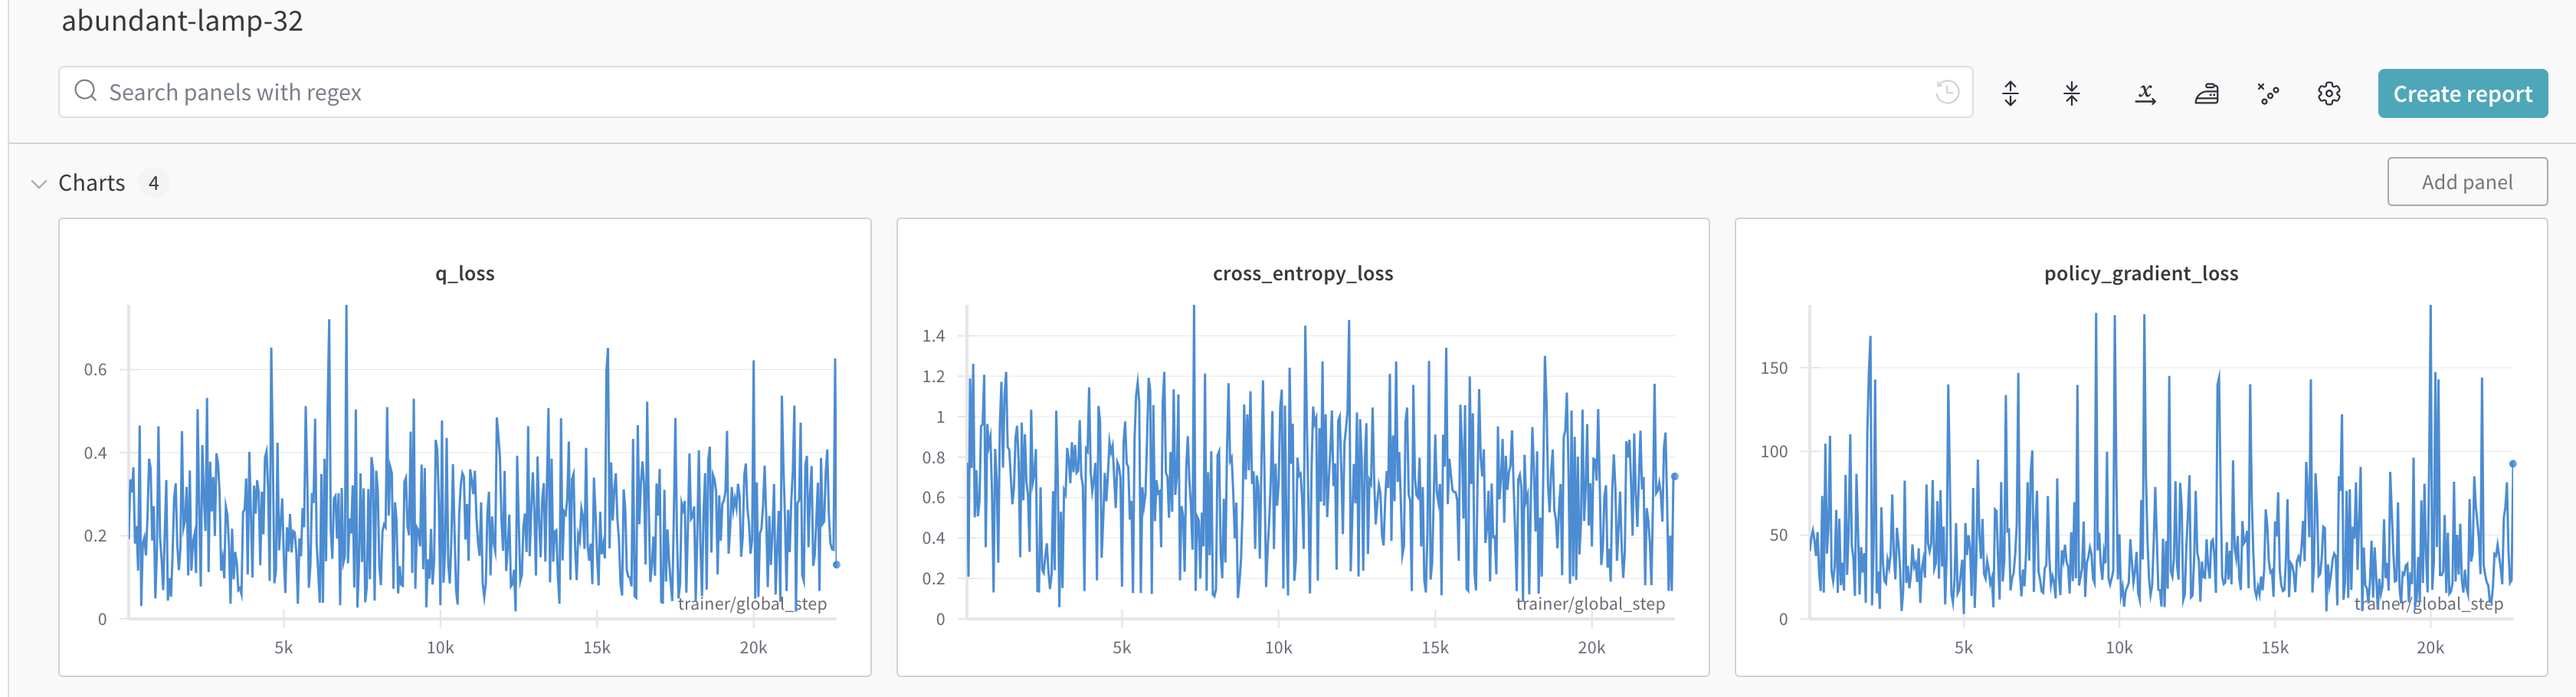This screenshot has height=697, width=2576.
Task: Click the Charts section label
Action: point(92,183)
